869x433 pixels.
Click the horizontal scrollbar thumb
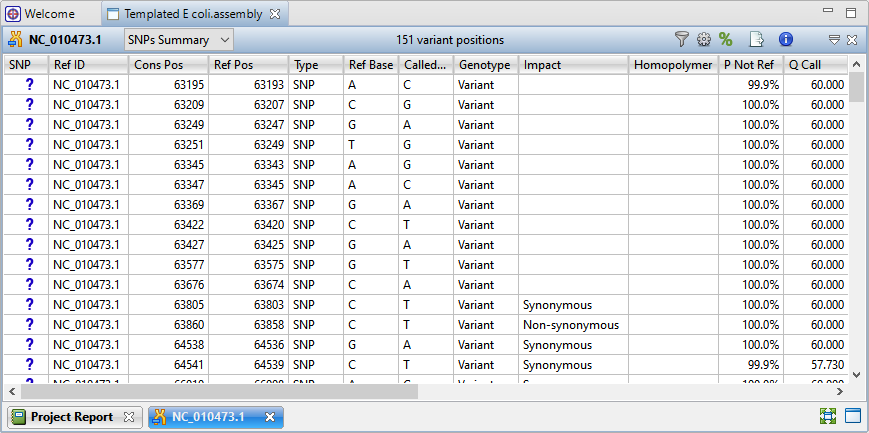tap(219, 391)
